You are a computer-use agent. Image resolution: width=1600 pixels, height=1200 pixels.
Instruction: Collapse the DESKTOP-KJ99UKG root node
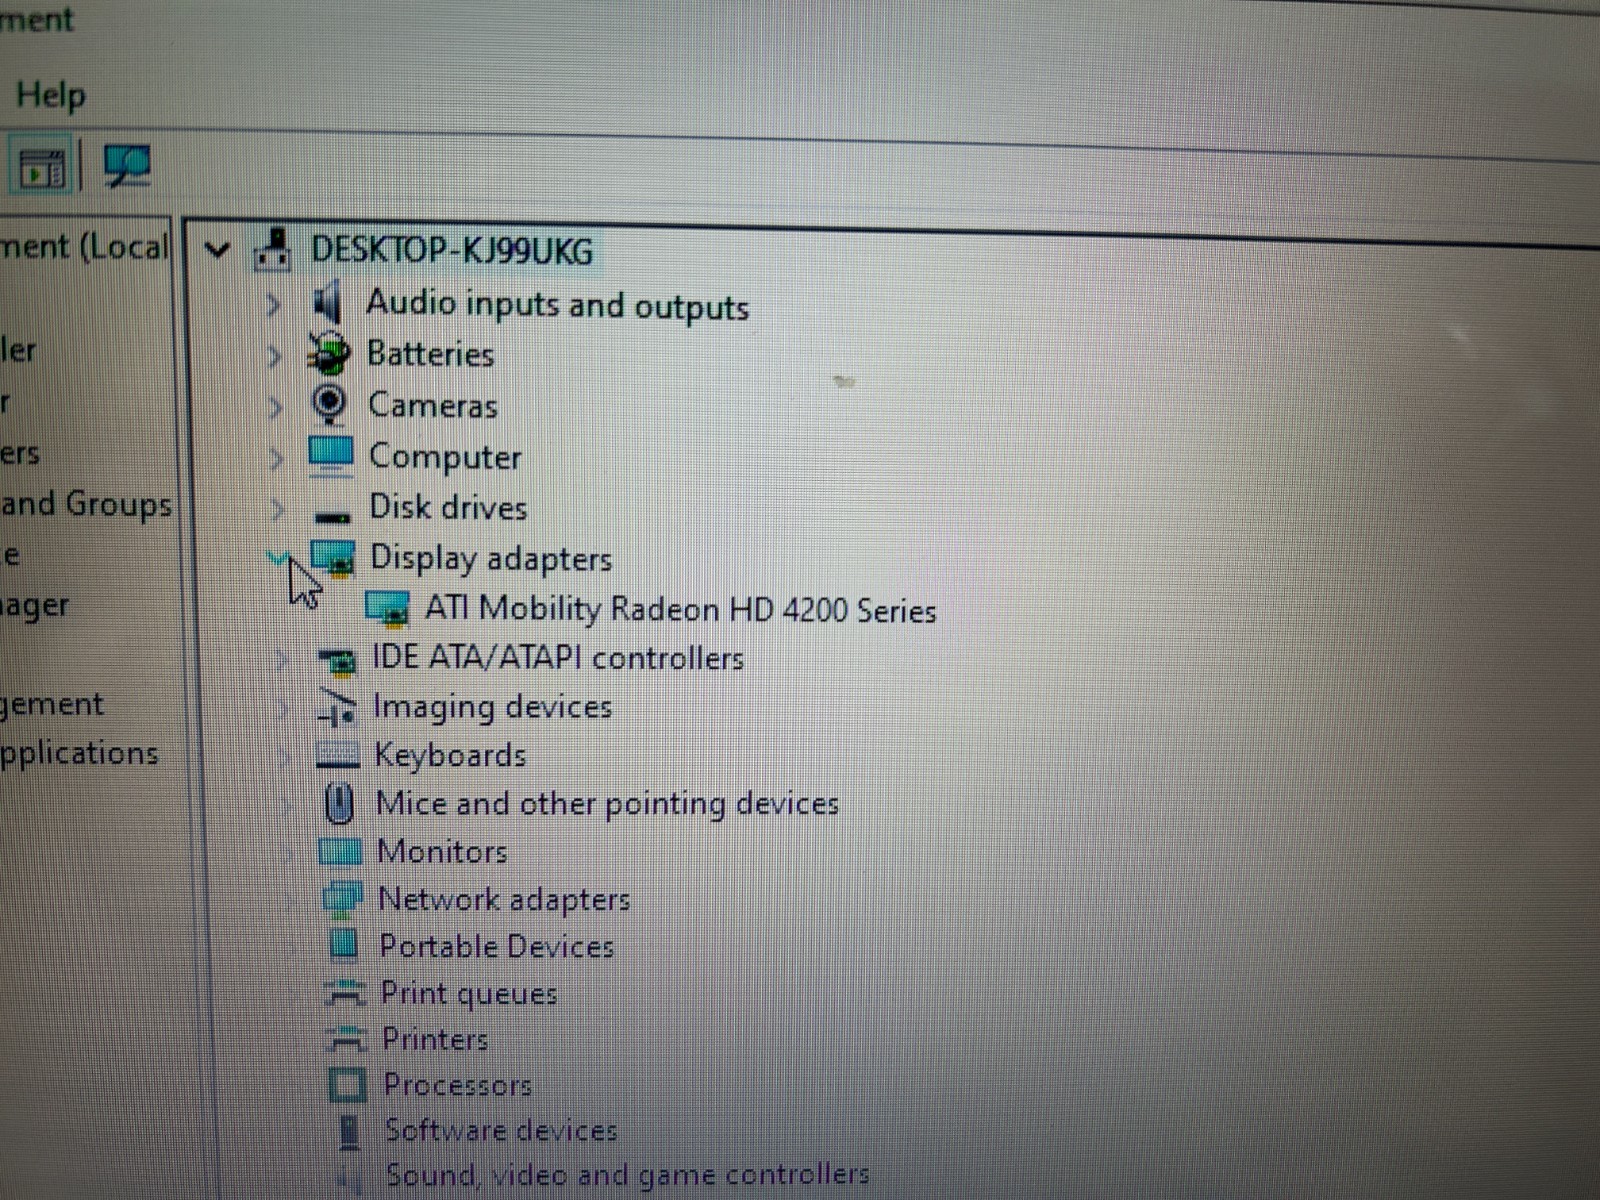point(217,250)
